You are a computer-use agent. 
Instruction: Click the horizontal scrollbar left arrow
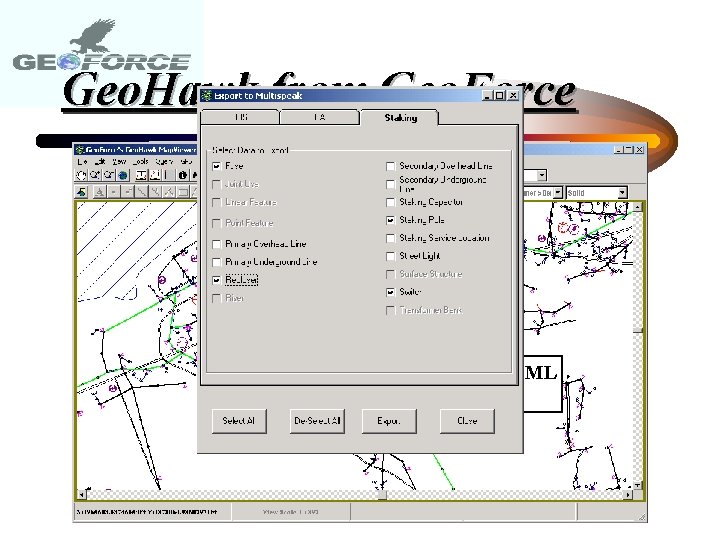tap(81, 495)
